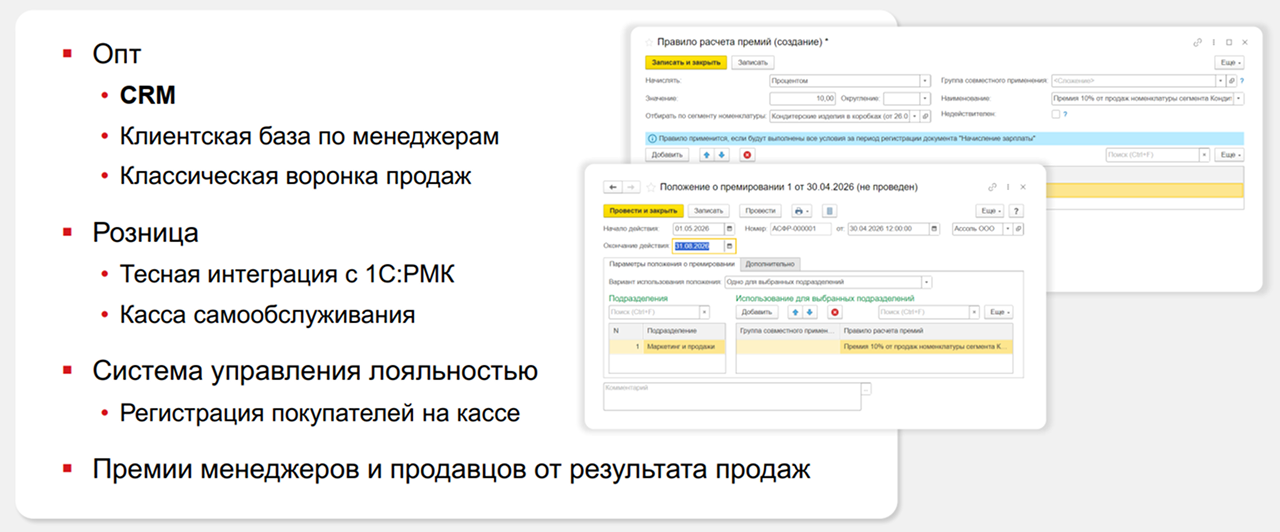Screen dimensions: 1280x532
Task: Click the Подразделения search field
Action: 654,312
